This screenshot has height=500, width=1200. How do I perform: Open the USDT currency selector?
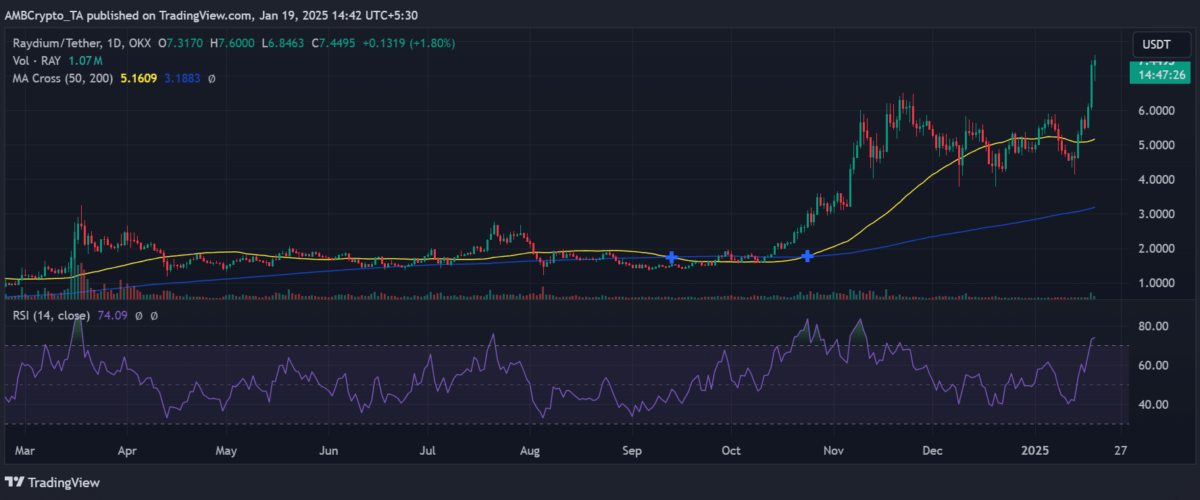point(1155,45)
